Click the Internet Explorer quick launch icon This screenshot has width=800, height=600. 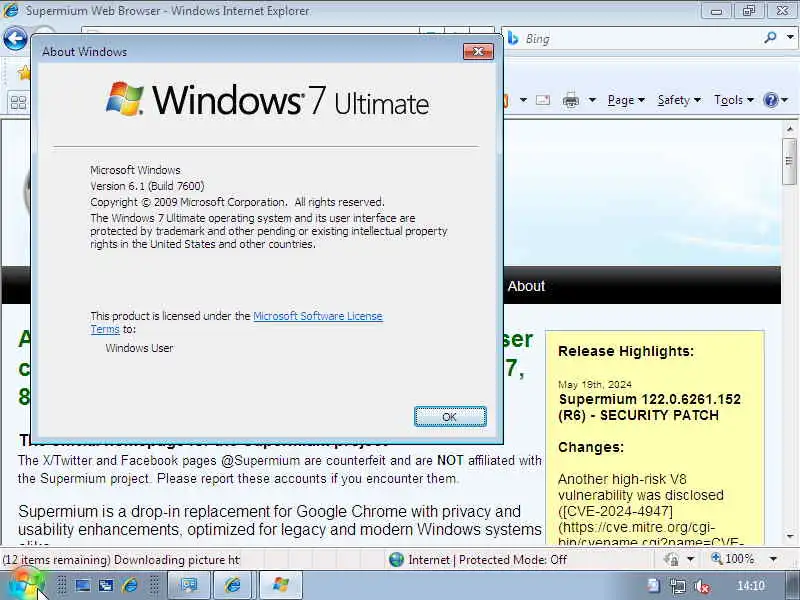tap(130, 585)
